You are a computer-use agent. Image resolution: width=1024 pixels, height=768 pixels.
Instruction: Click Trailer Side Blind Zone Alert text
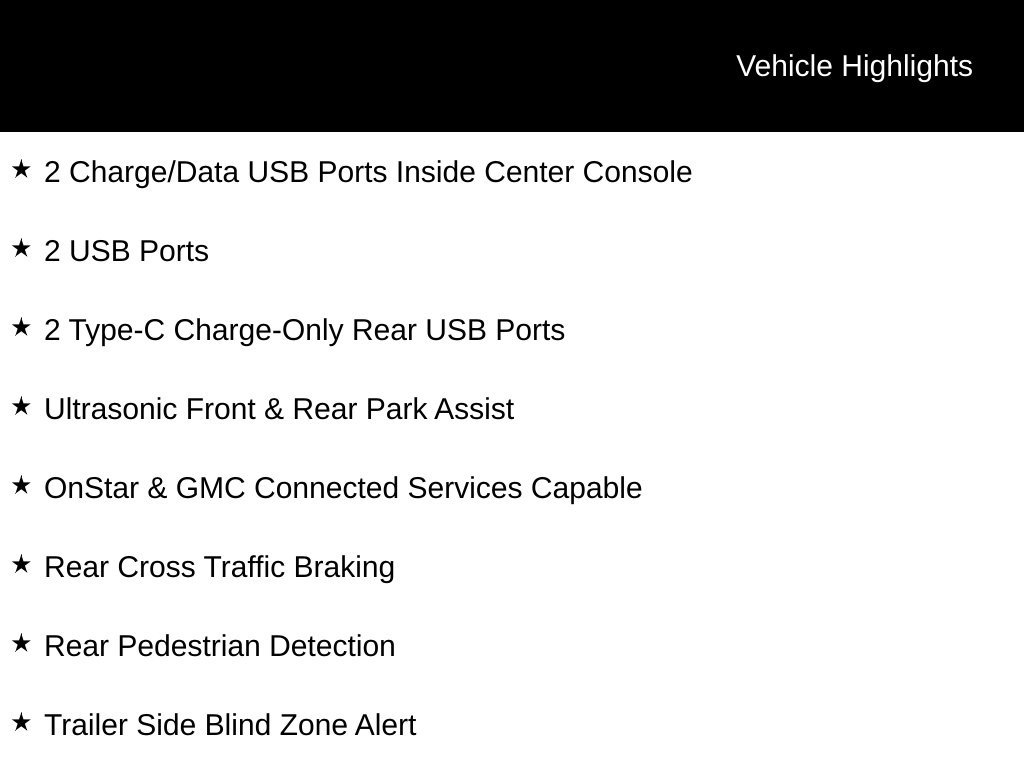230,726
